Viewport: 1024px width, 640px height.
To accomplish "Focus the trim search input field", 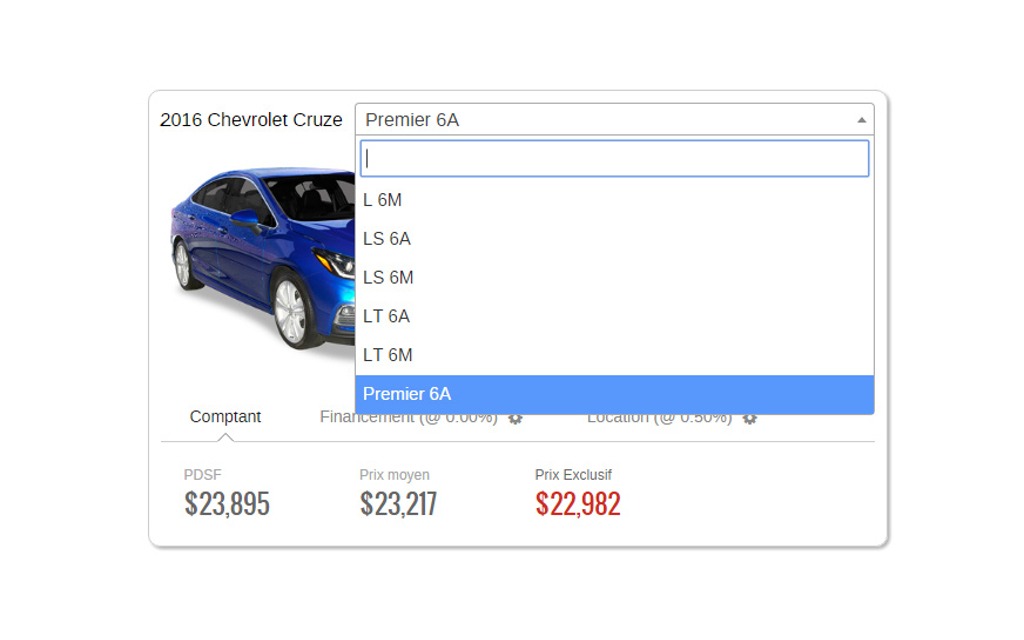I will 614,159.
